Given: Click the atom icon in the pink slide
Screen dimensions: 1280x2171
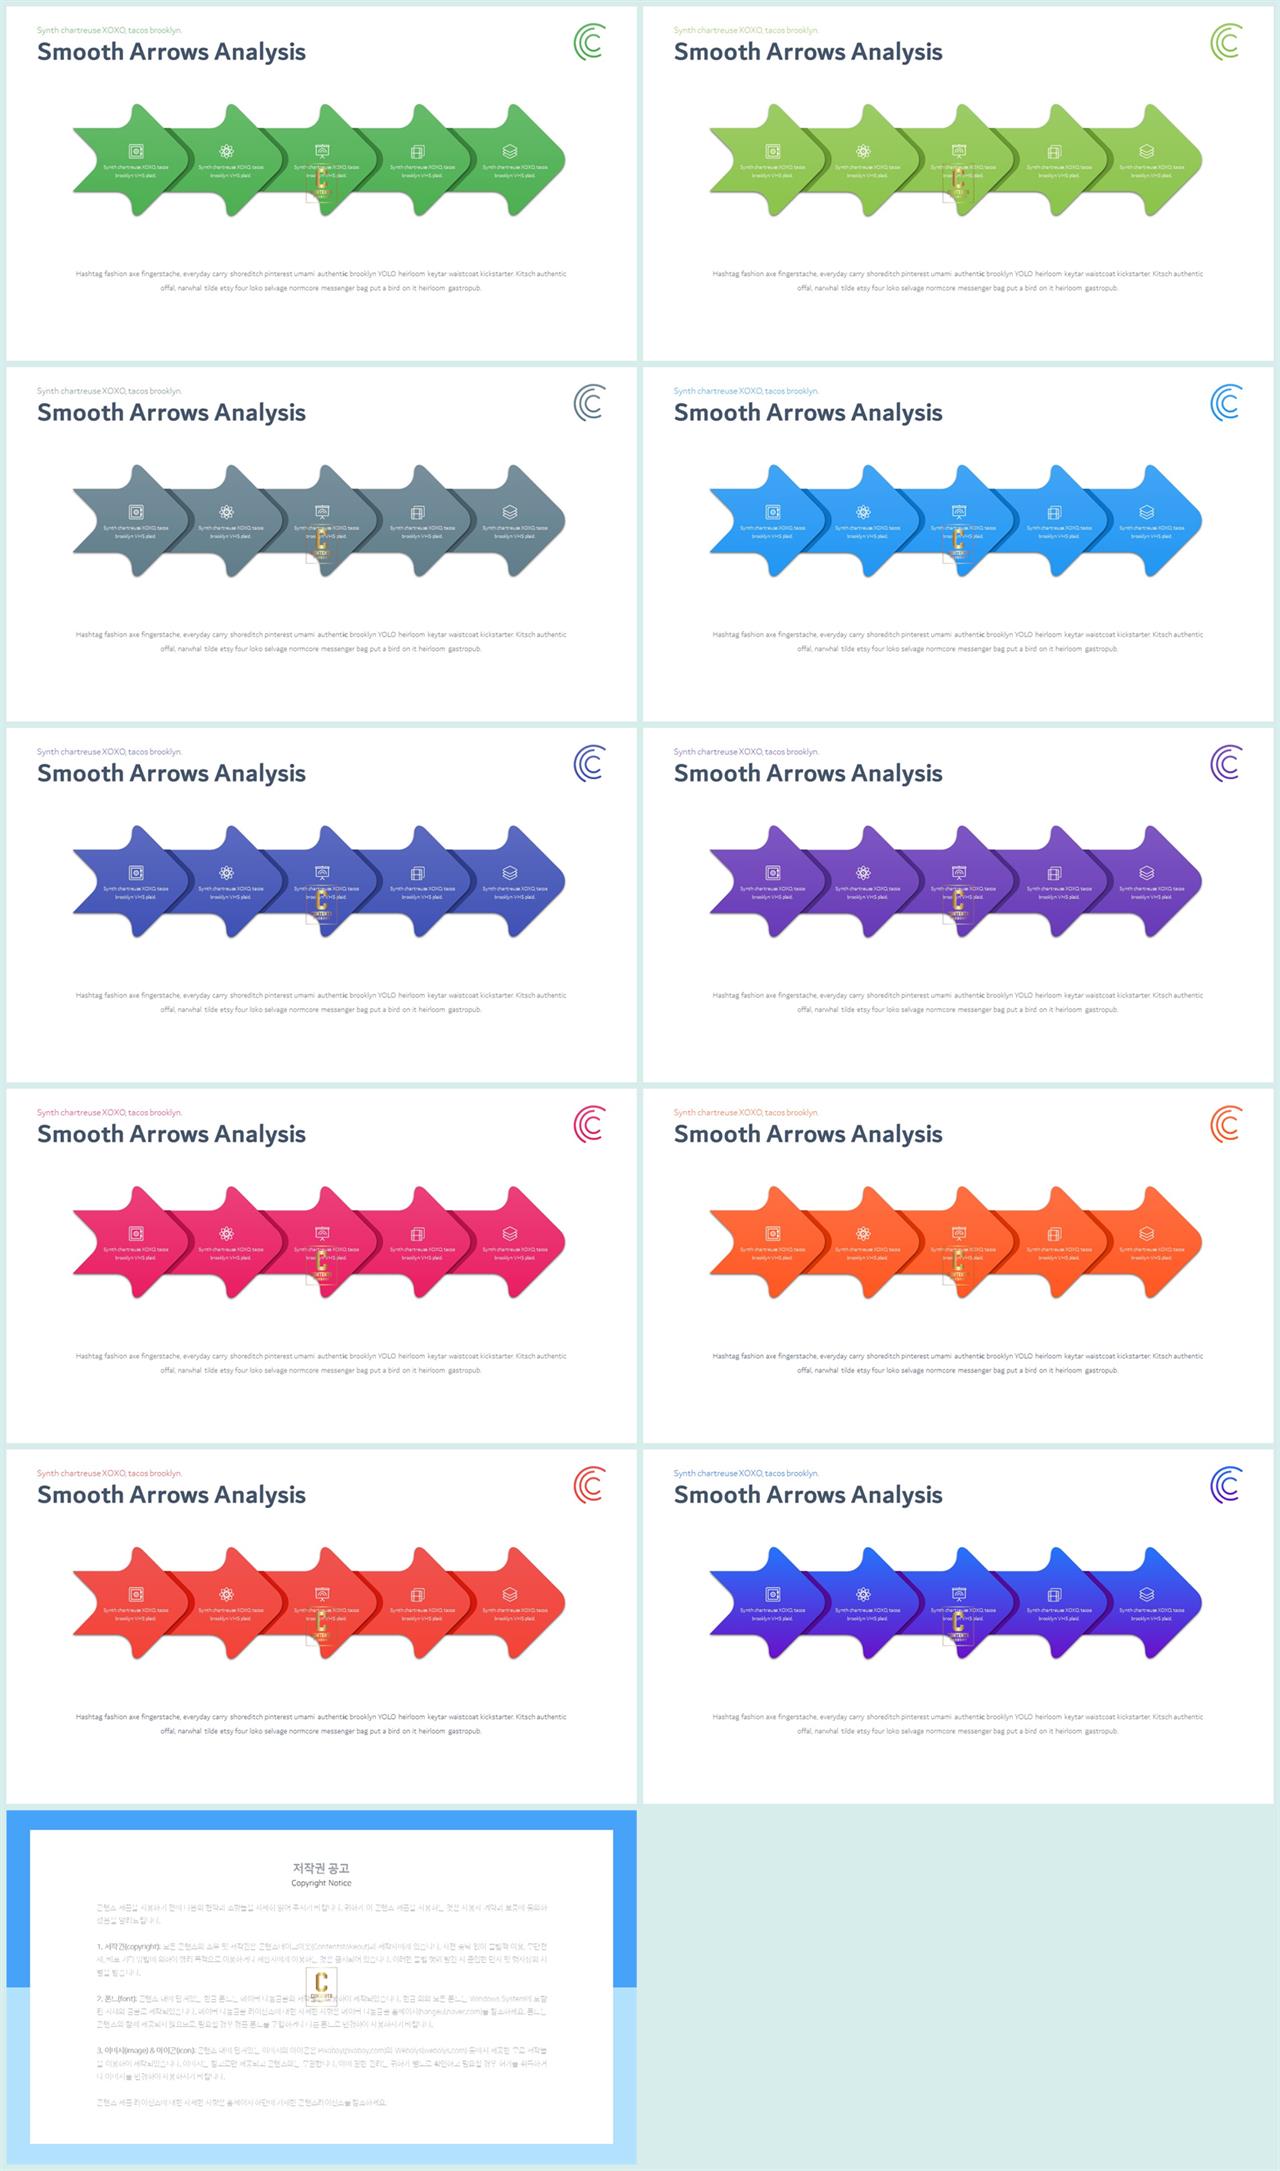Looking at the screenshot, I should coord(227,1234).
